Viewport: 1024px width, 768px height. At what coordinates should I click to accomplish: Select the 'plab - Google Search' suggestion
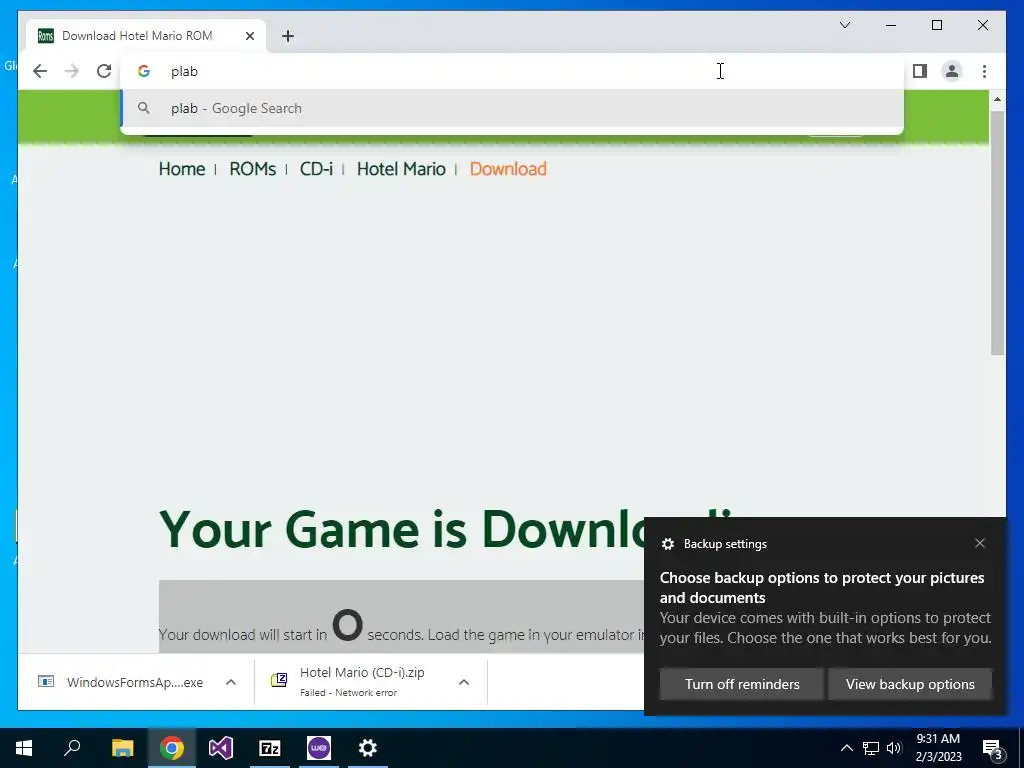[x=512, y=108]
